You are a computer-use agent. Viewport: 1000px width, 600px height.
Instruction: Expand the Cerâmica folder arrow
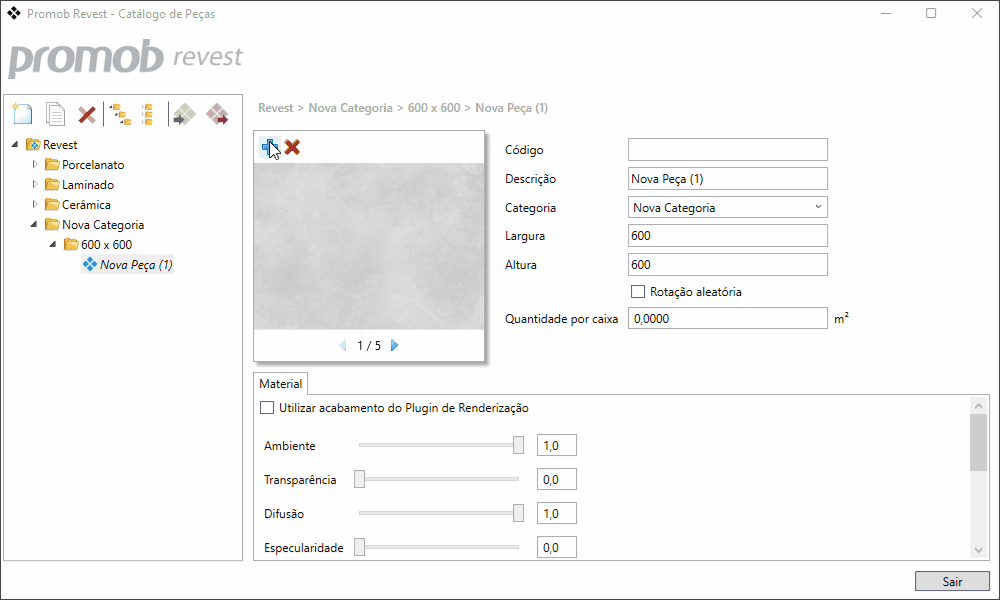pyautogui.click(x=36, y=204)
